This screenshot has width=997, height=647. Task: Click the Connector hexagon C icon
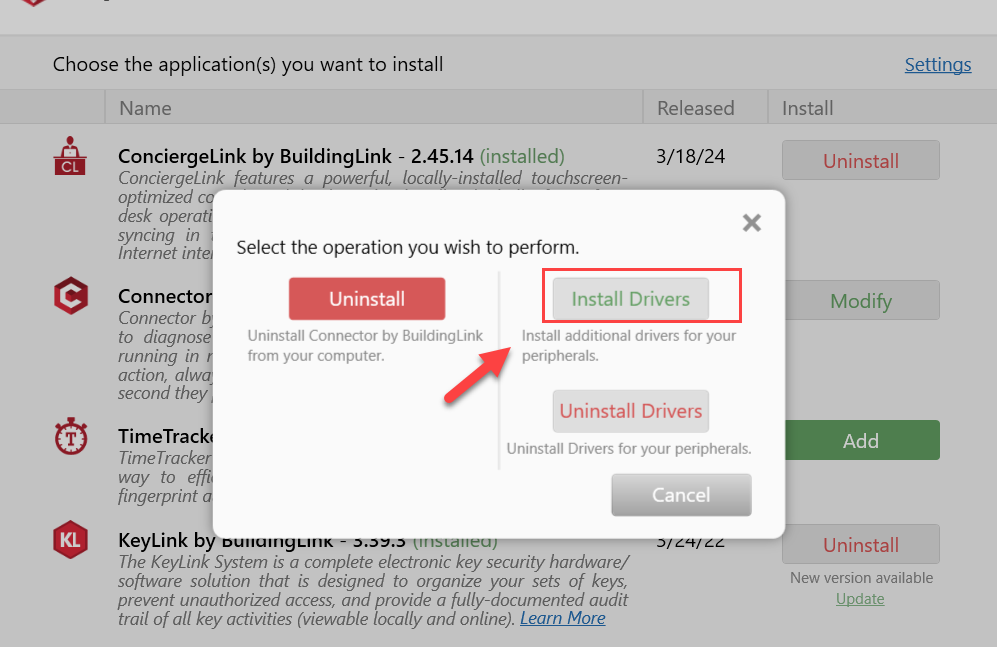(x=71, y=296)
